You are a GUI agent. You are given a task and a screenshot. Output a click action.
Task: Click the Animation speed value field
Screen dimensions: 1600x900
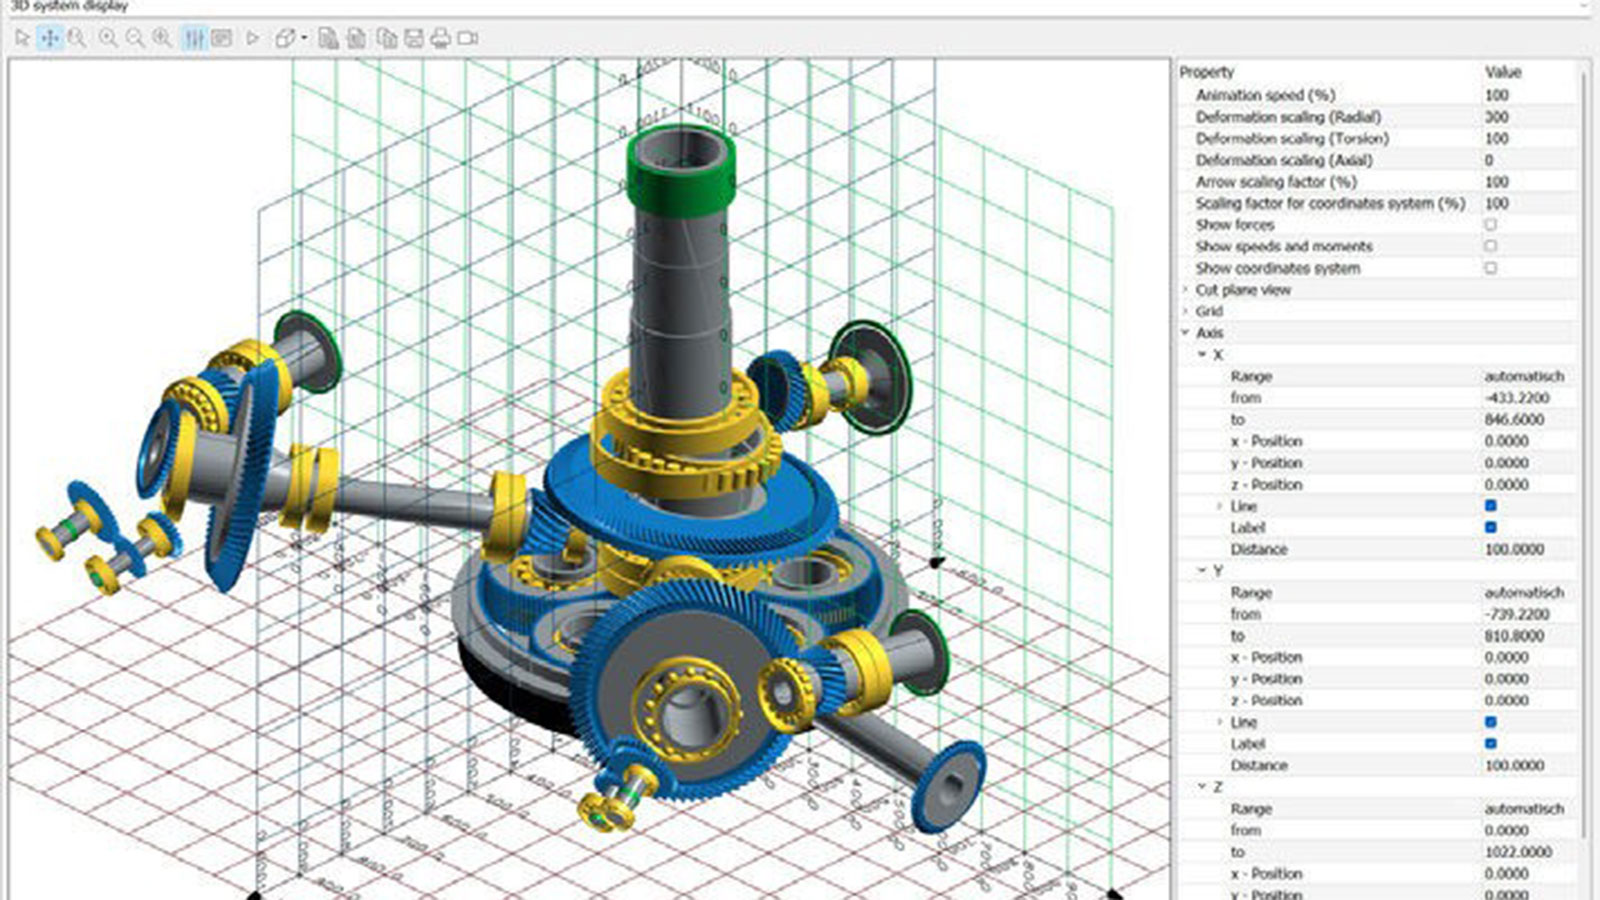(x=1524, y=95)
